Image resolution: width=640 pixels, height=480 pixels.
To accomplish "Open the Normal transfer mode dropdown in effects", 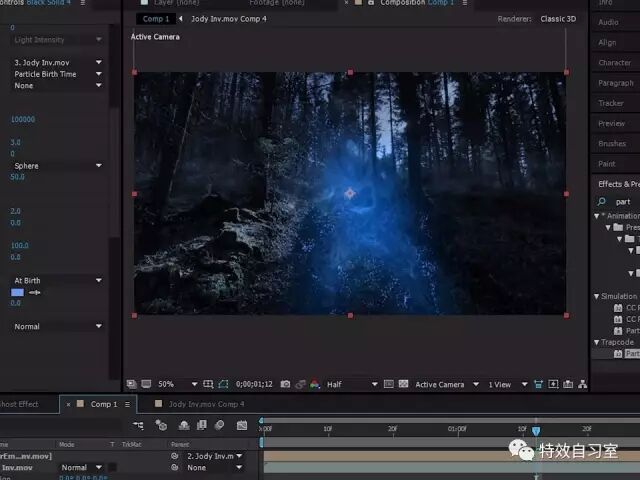I will (x=58, y=327).
